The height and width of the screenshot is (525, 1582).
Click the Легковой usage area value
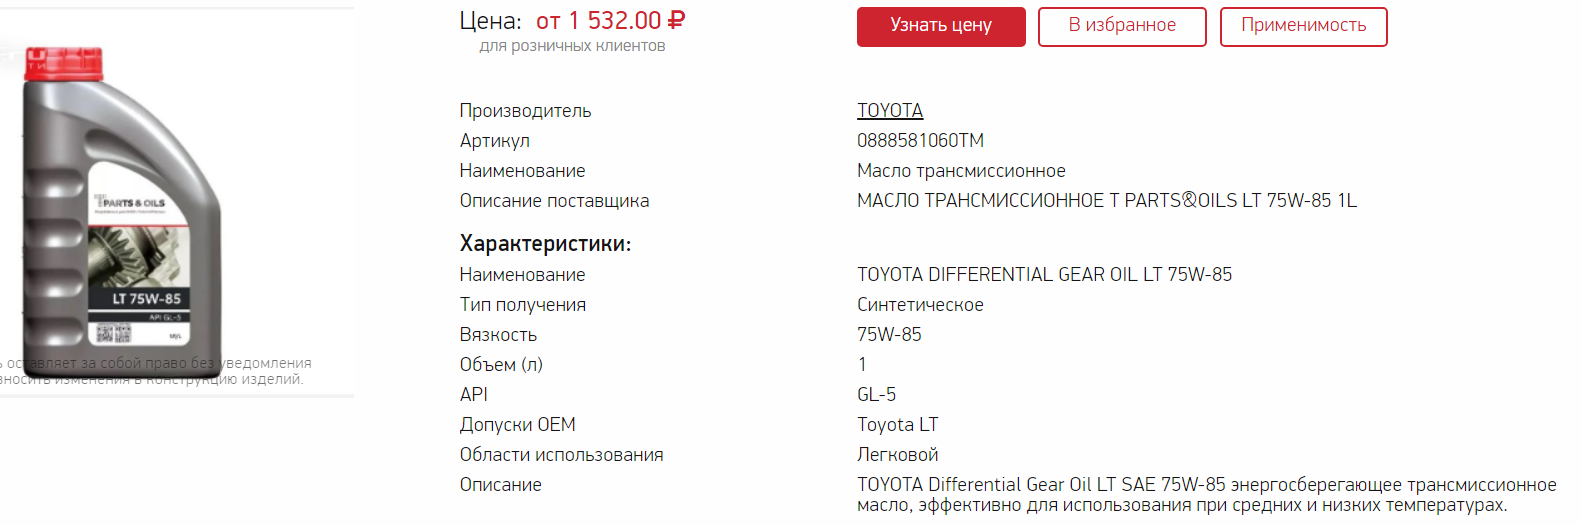click(x=897, y=454)
